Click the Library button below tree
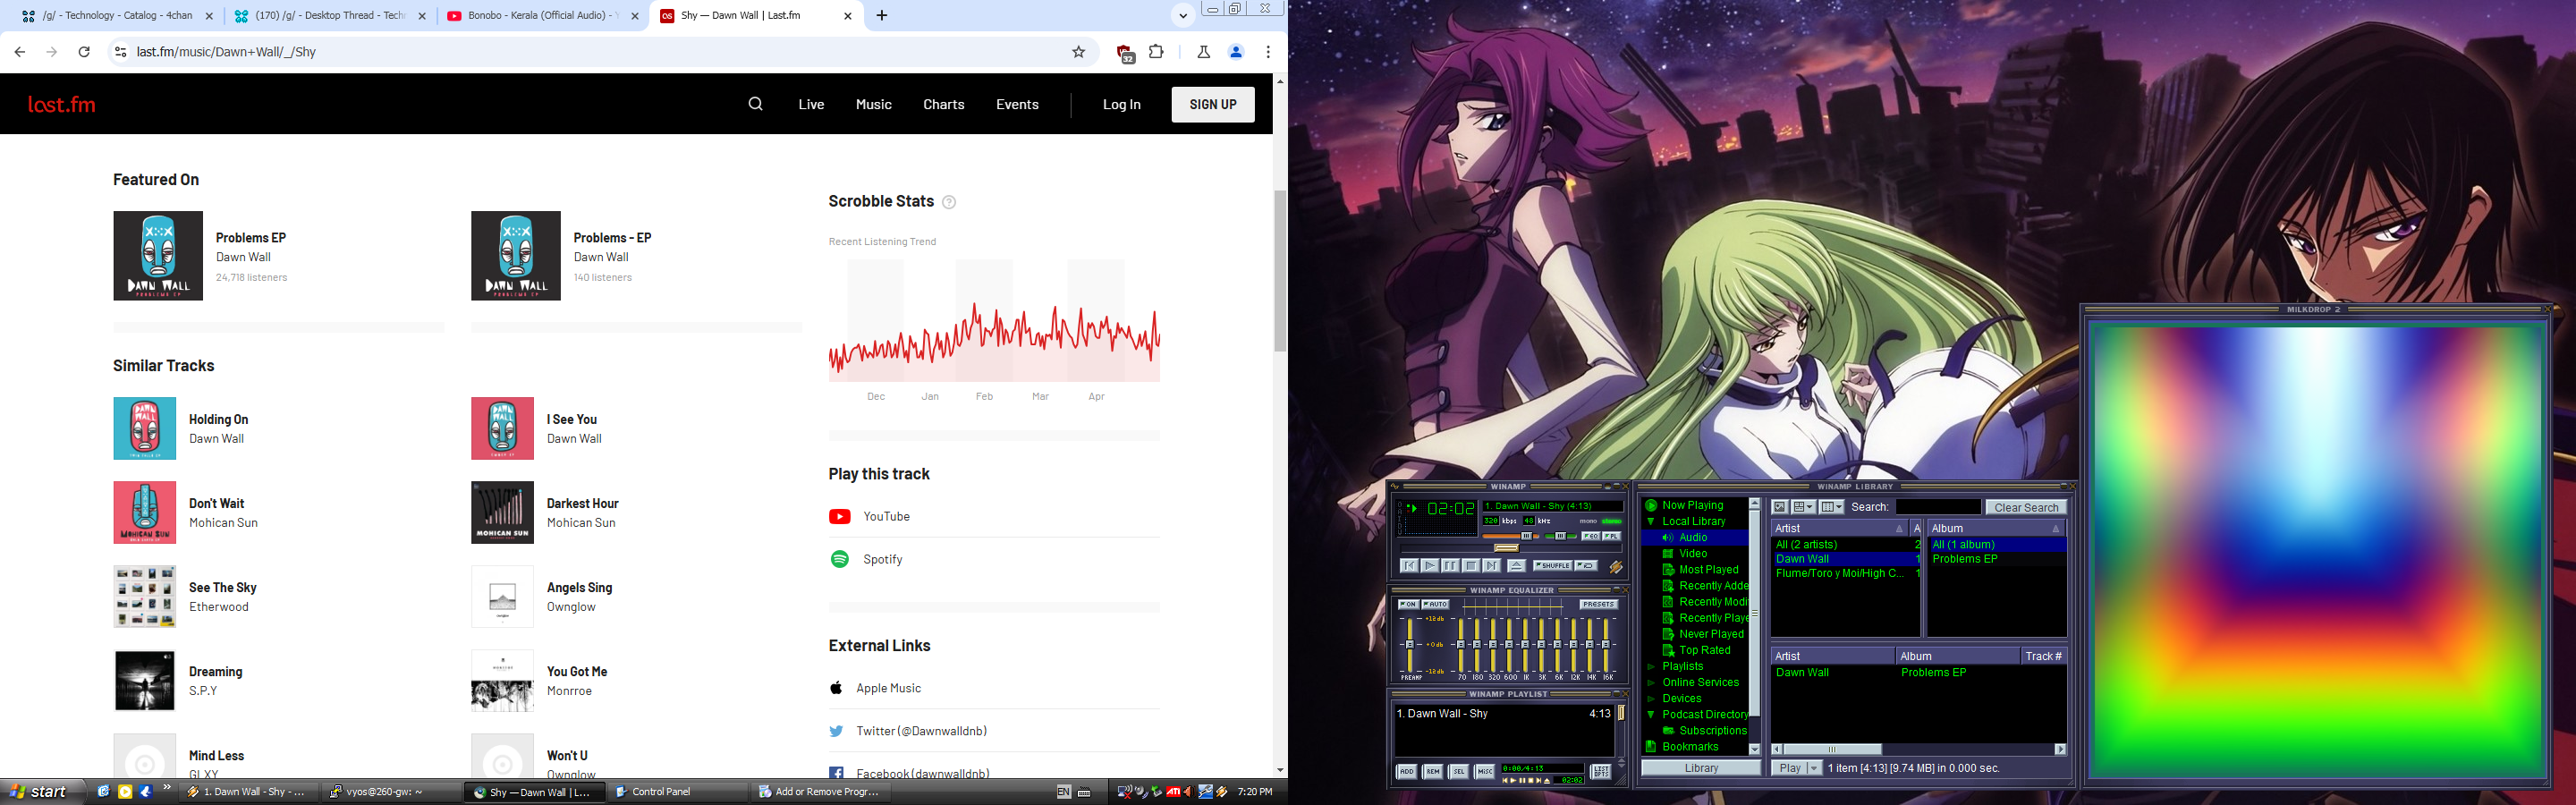This screenshot has height=805, width=2576. 1701,768
